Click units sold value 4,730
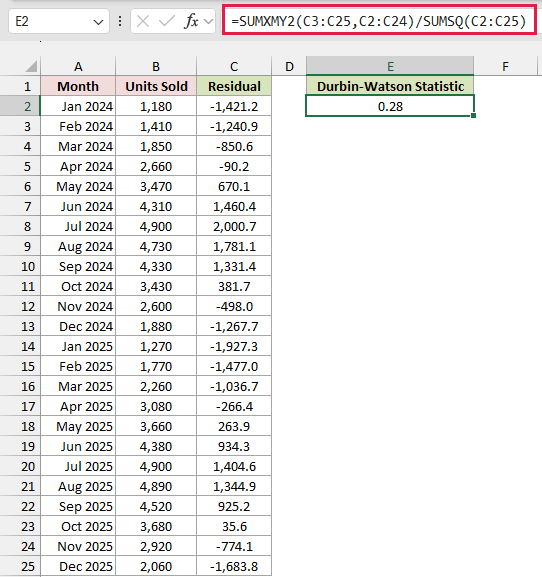This screenshot has width=542, height=577. pyautogui.click(x=156, y=246)
